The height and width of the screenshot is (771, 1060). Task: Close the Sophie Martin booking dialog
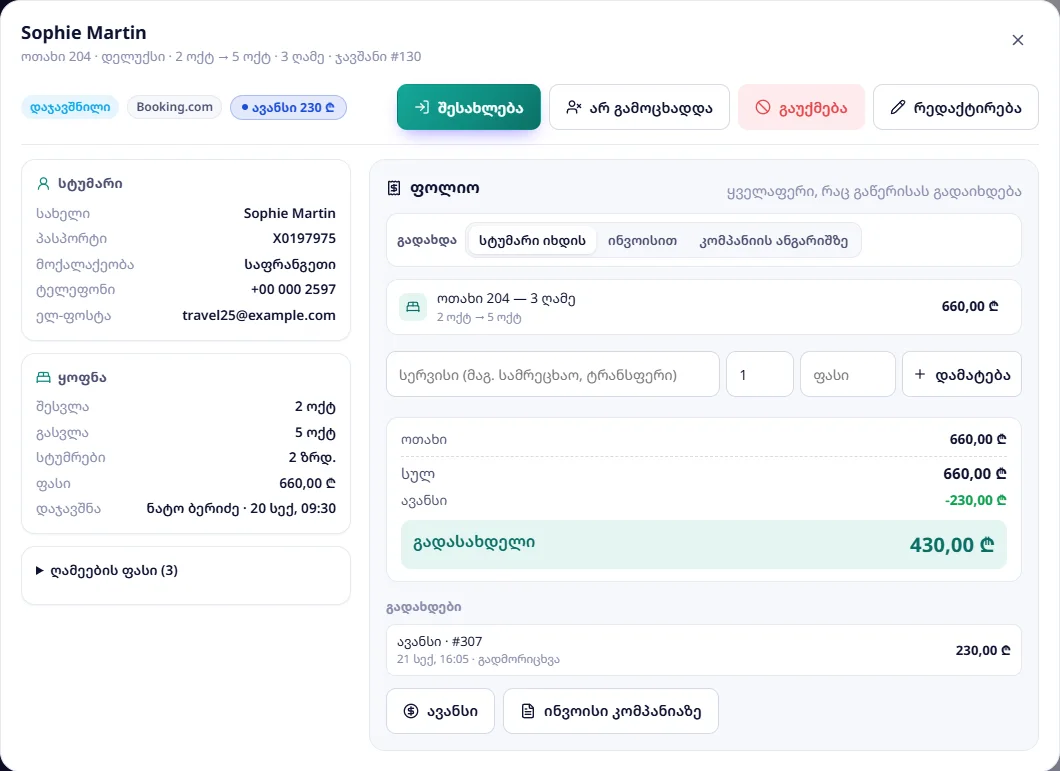(x=1017, y=40)
